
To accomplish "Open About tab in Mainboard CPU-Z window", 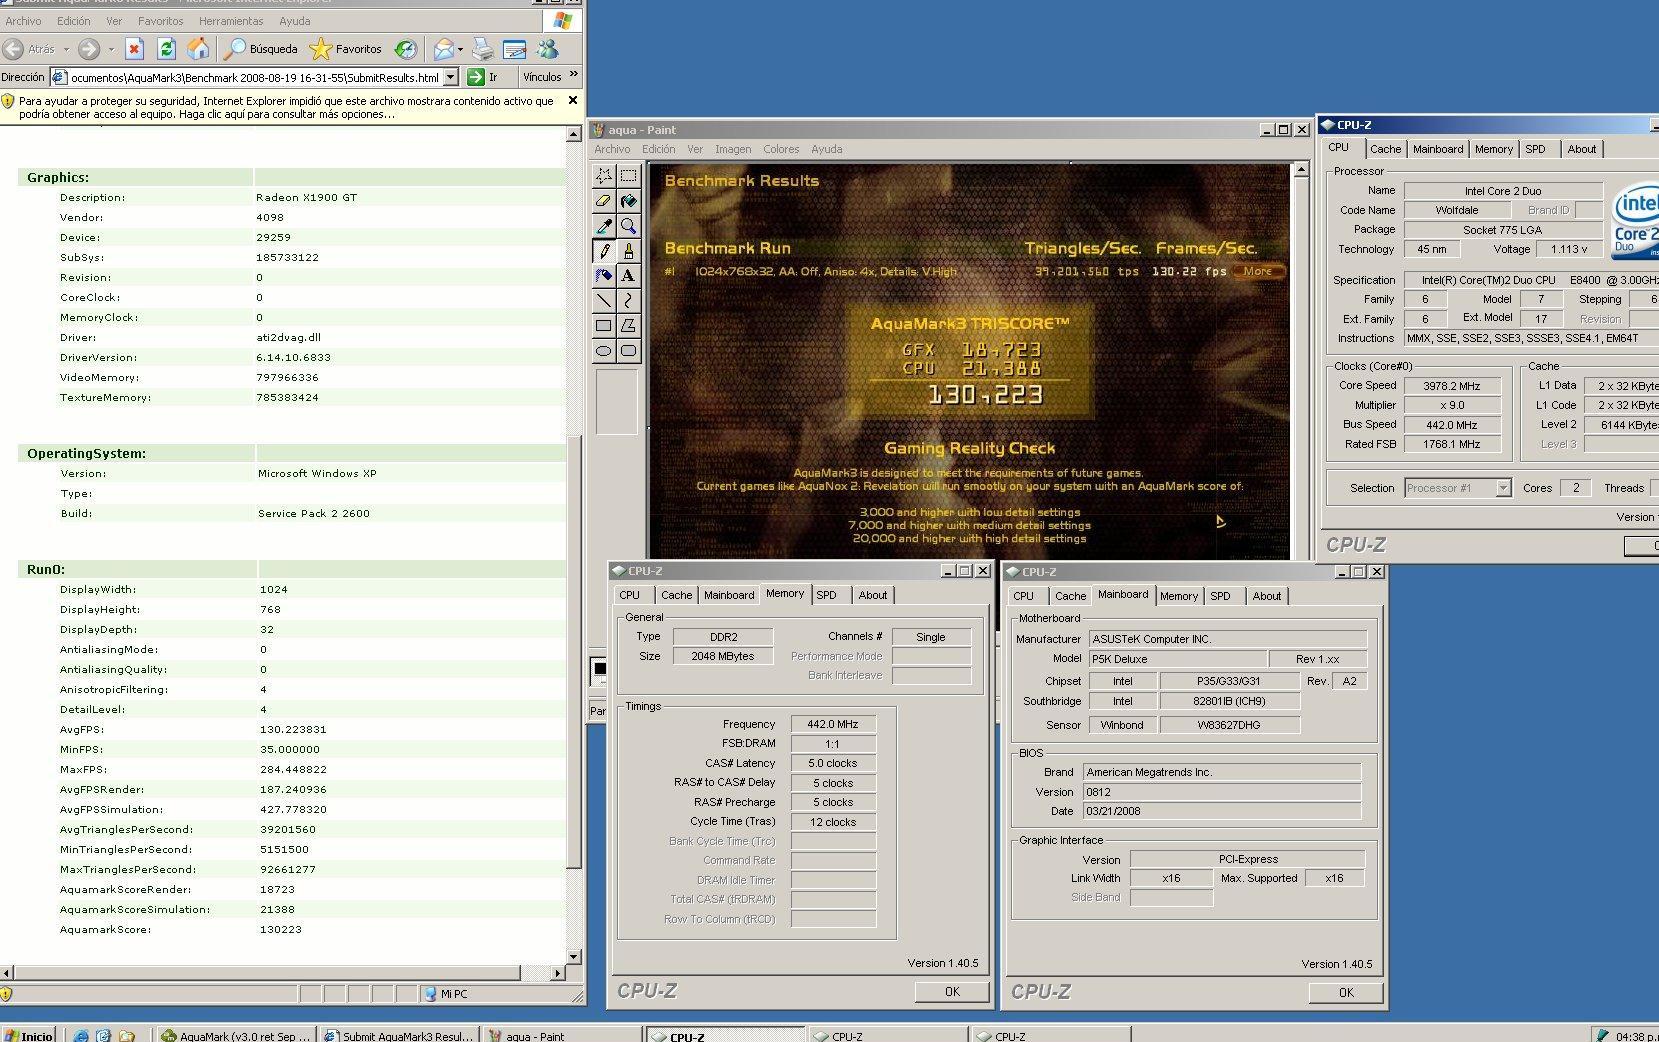I will pyautogui.click(x=1267, y=596).
